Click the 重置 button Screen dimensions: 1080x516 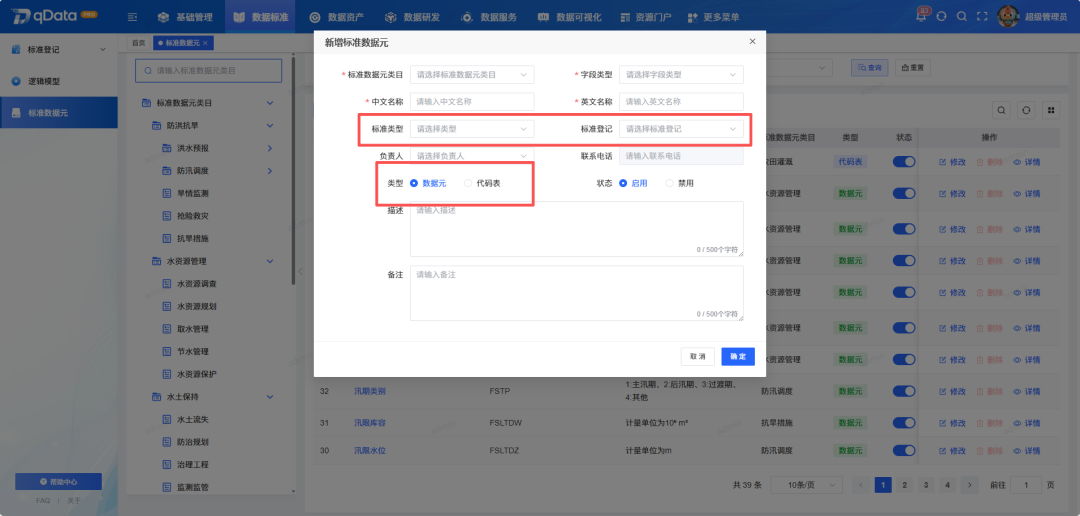coord(913,68)
